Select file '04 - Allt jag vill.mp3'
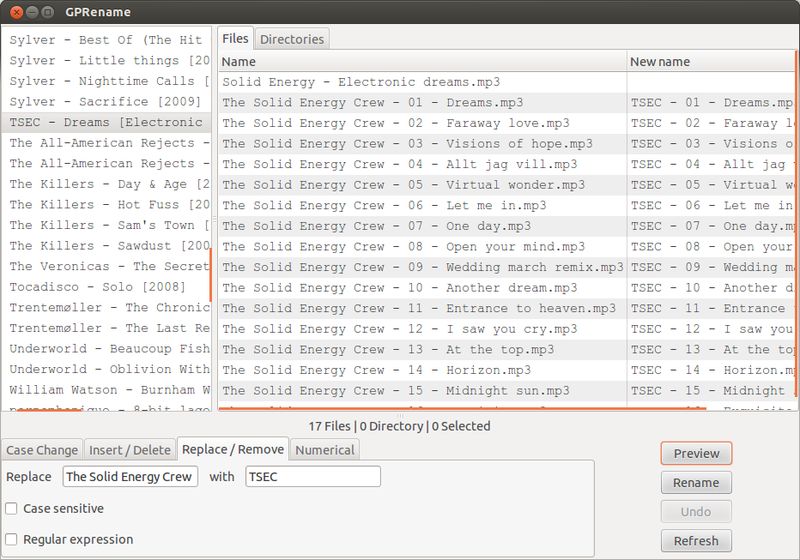The image size is (800, 560). 422,164
